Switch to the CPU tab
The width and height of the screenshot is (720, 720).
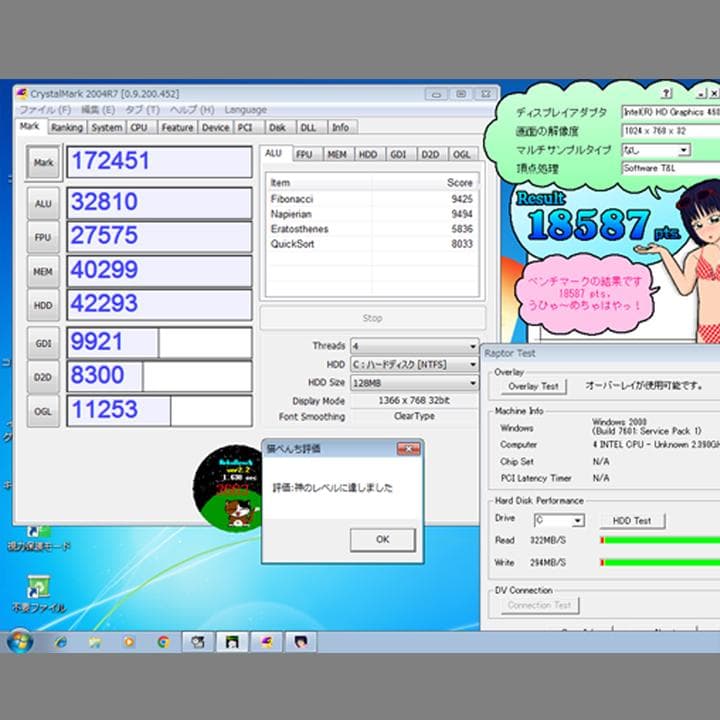[139, 128]
